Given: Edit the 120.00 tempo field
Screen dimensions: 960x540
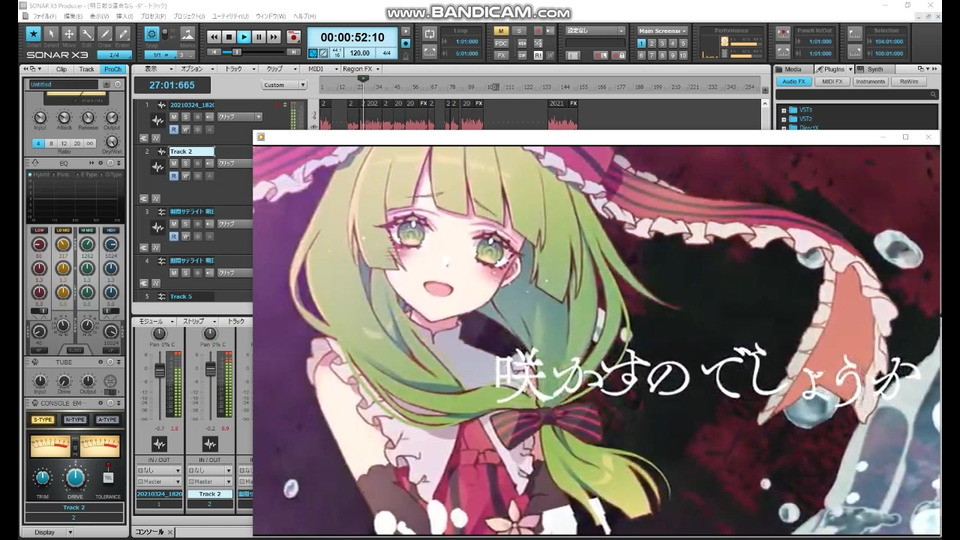Looking at the screenshot, I should pyautogui.click(x=359, y=53).
